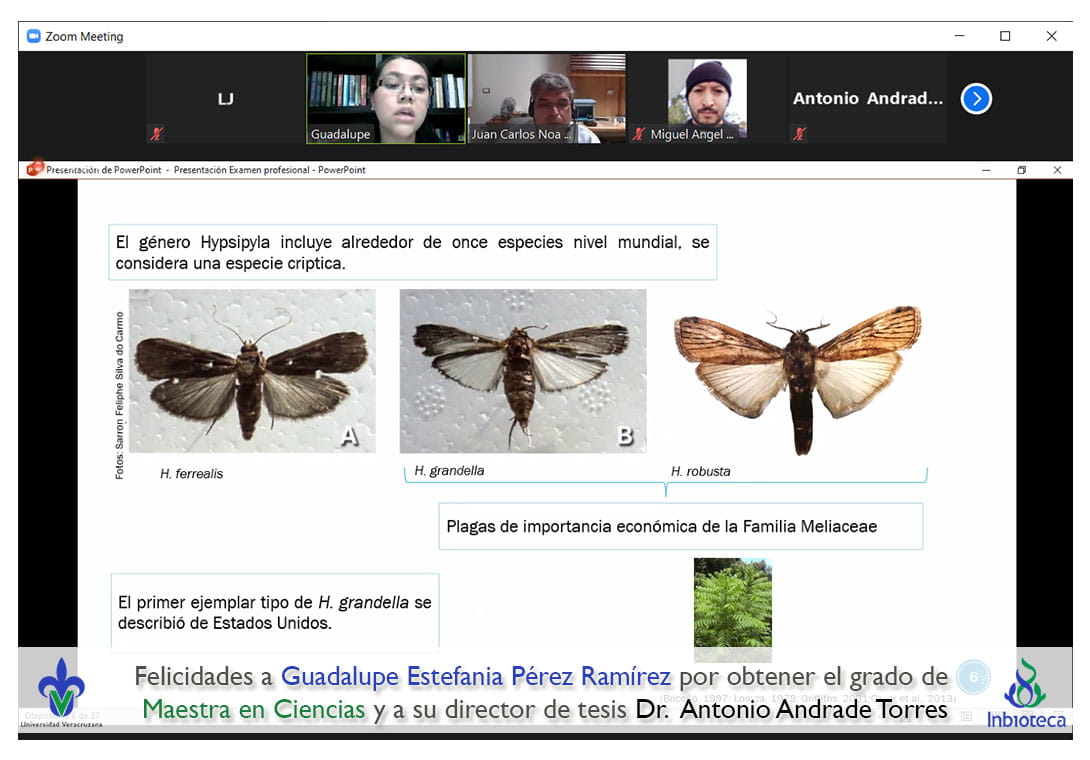
Task: Select the LJ participant tile
Action: 225,98
